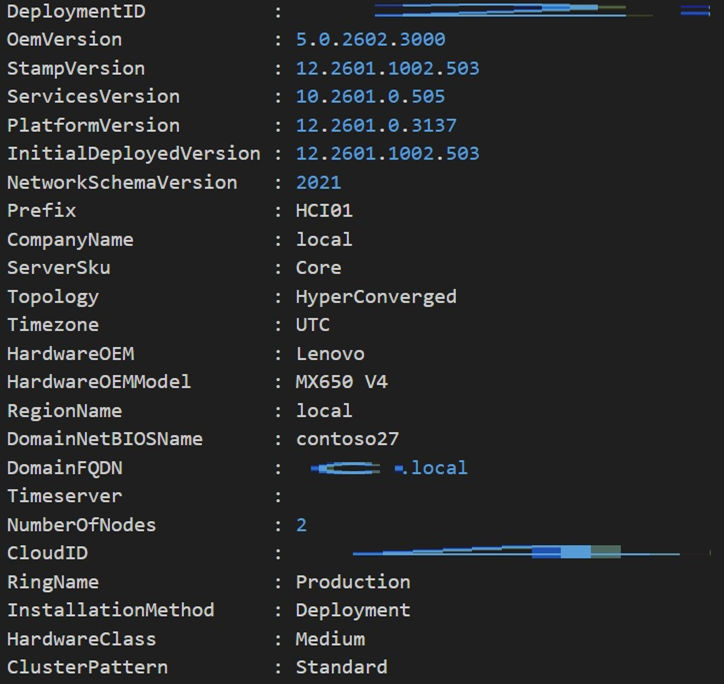The width and height of the screenshot is (724, 684).
Task: Click the StampVersion value in blue
Action: [387, 69]
